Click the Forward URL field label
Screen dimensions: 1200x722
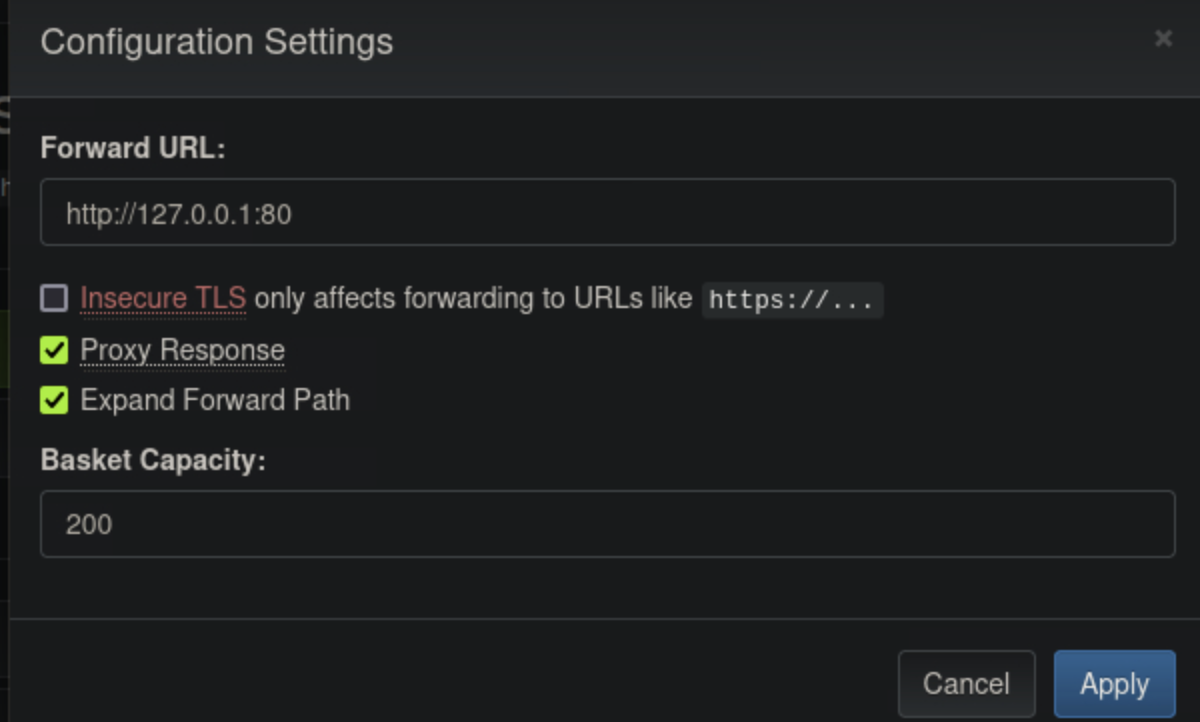tap(133, 148)
